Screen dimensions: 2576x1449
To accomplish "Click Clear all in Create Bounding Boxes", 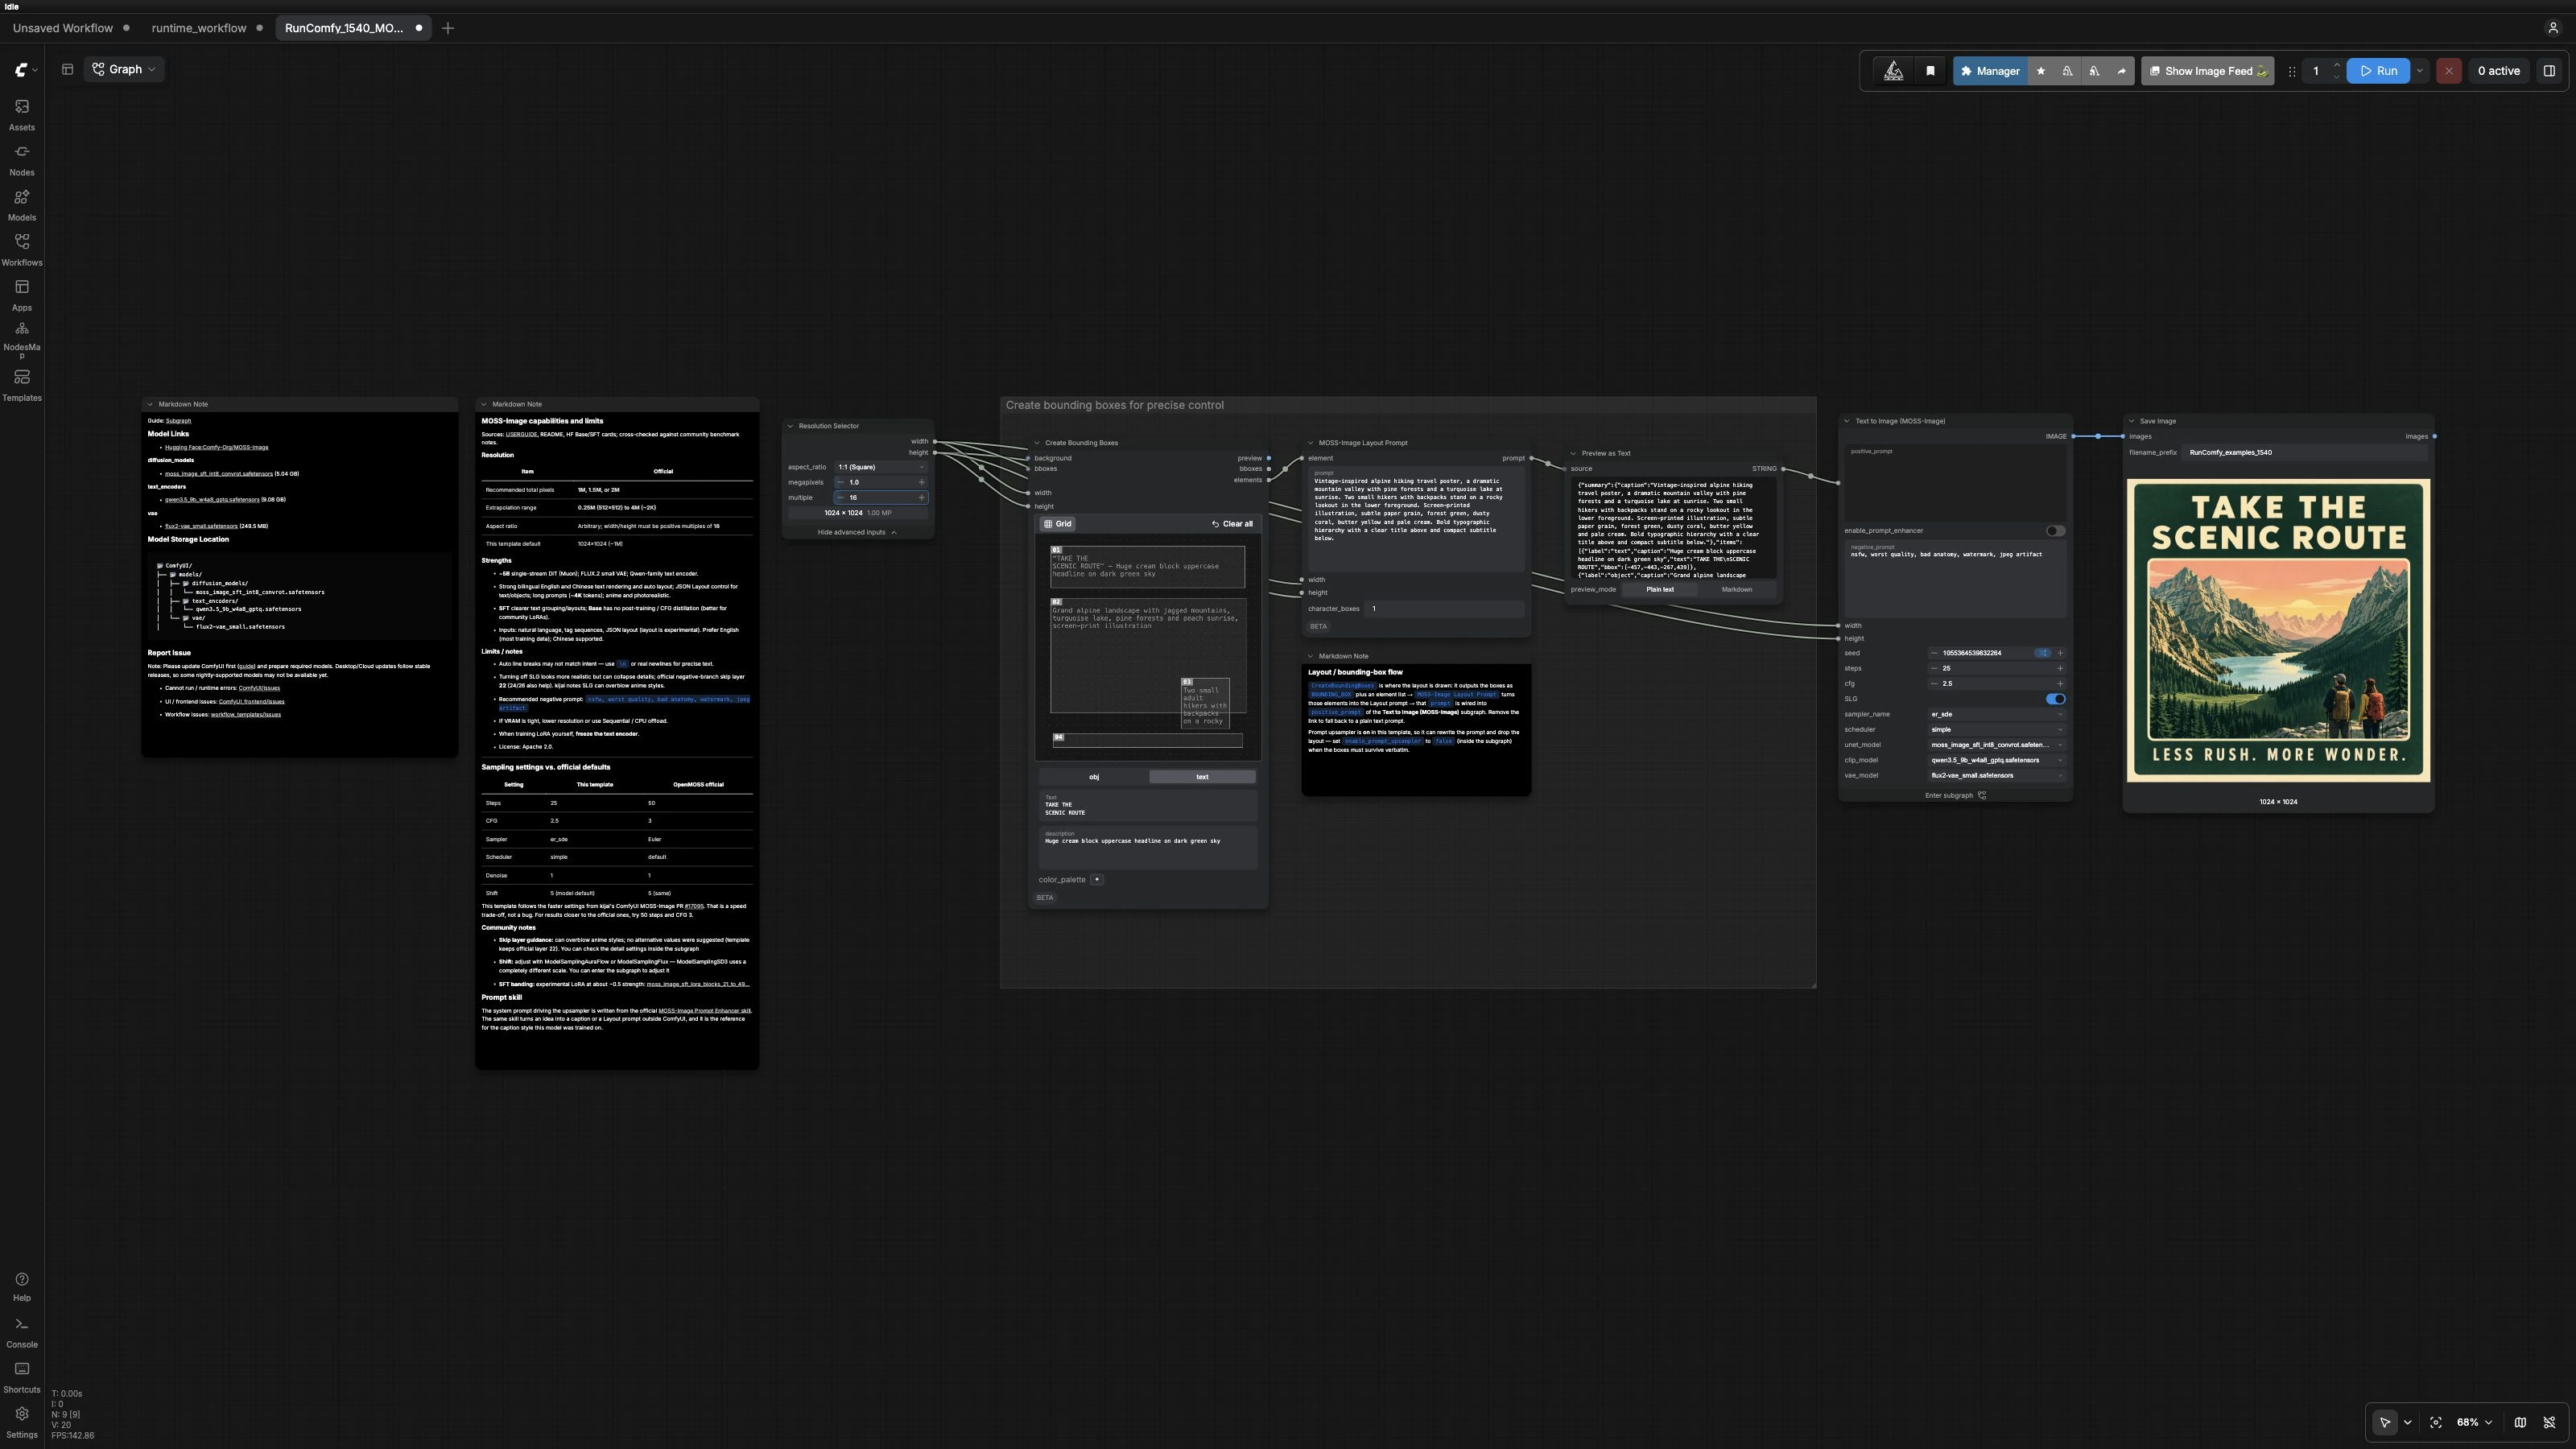I will pos(1232,524).
